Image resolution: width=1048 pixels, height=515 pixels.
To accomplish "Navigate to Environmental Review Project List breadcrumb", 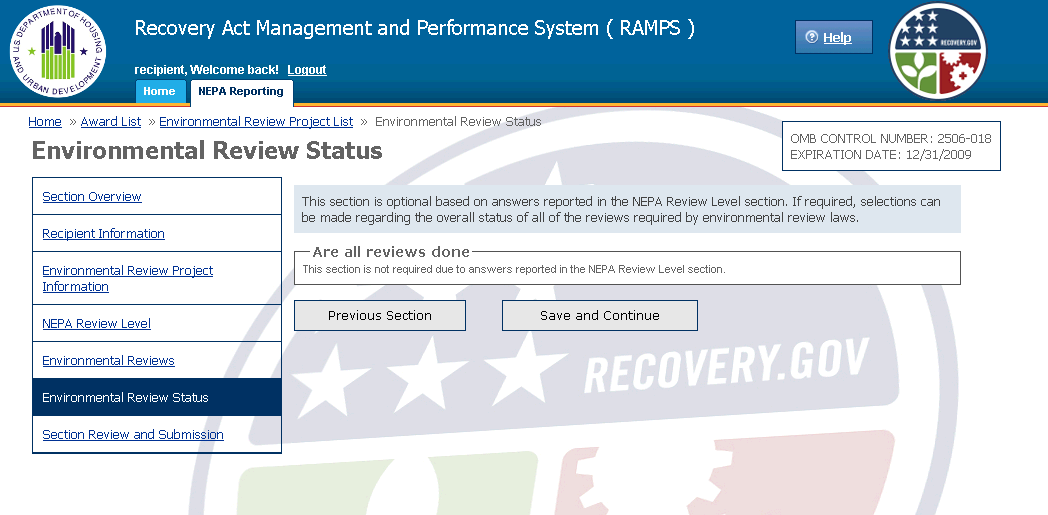I will click(x=256, y=122).
